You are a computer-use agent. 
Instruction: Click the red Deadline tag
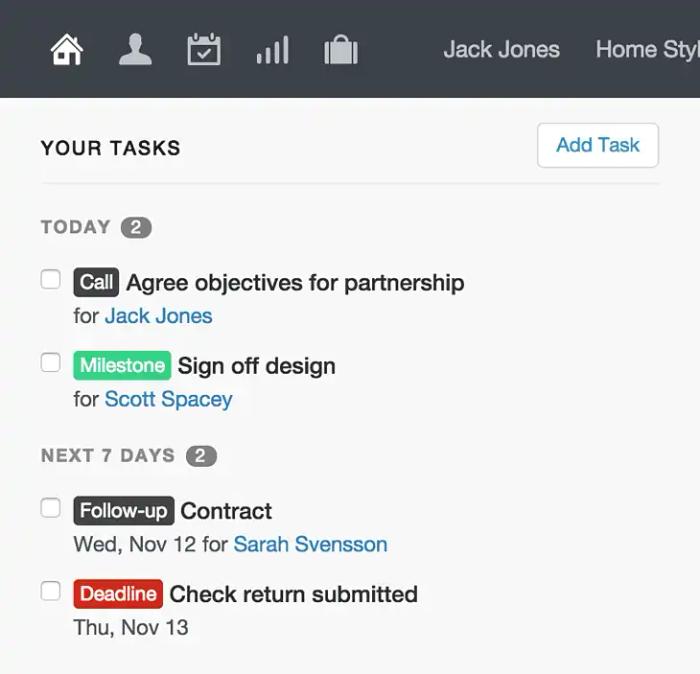pos(118,594)
